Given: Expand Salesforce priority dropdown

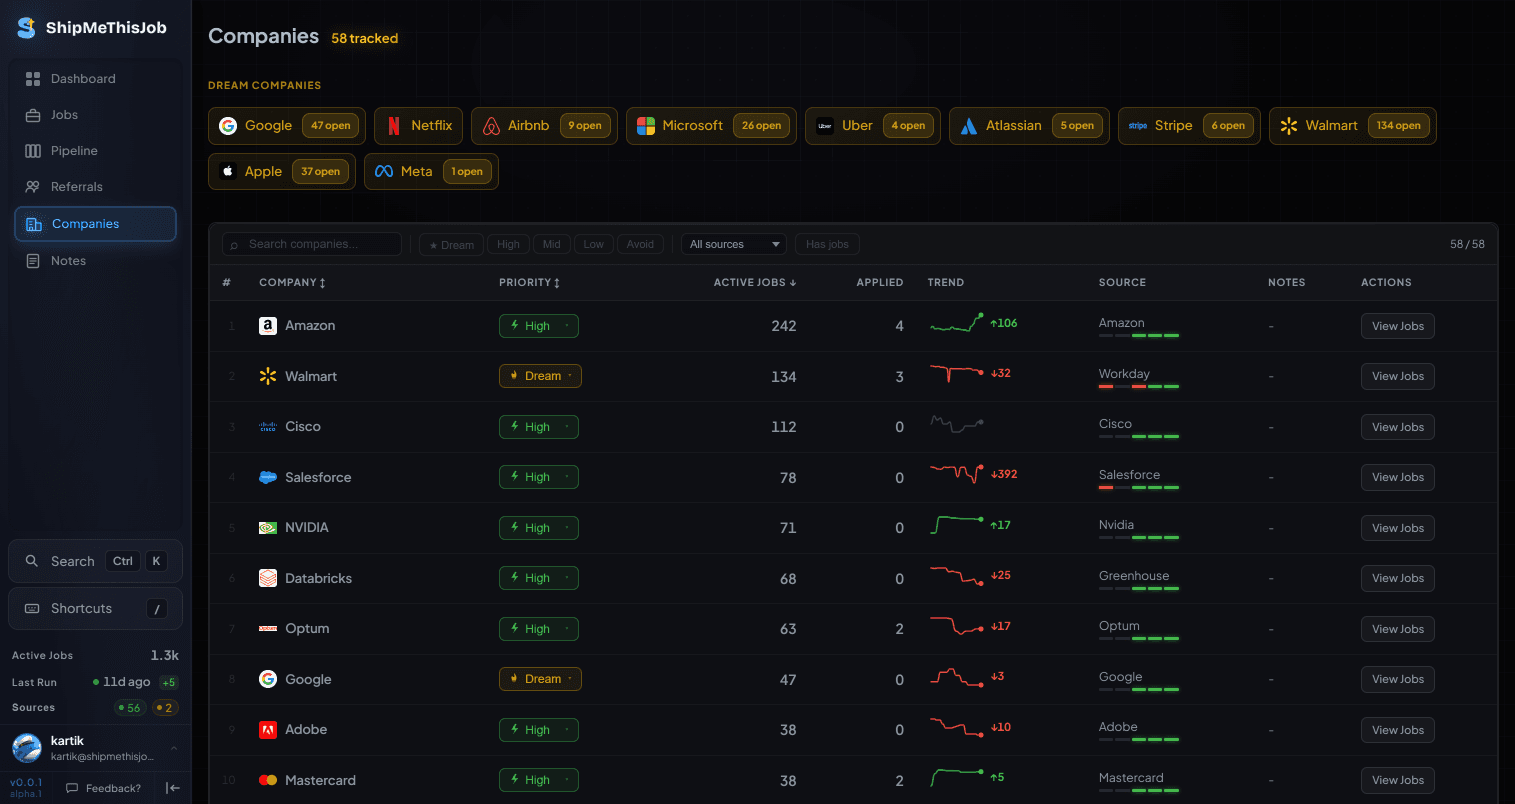Looking at the screenshot, I should [x=539, y=477].
